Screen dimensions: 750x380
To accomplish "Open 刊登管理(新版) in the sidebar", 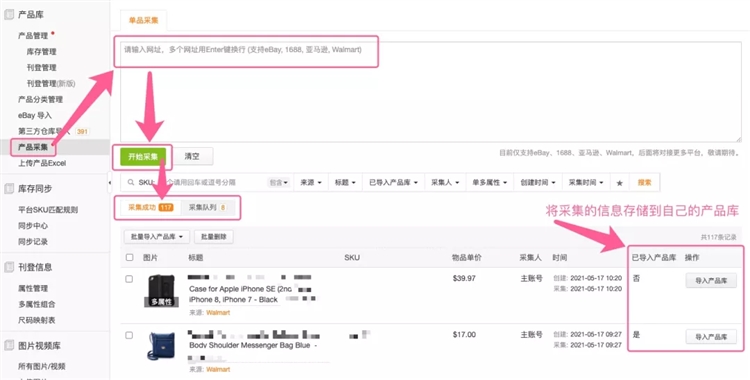I will [51, 83].
